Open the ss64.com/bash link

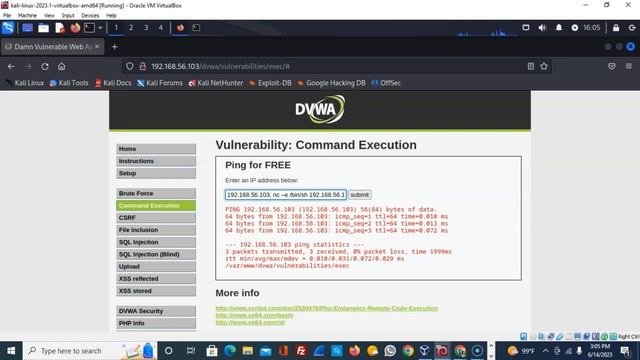point(254,315)
